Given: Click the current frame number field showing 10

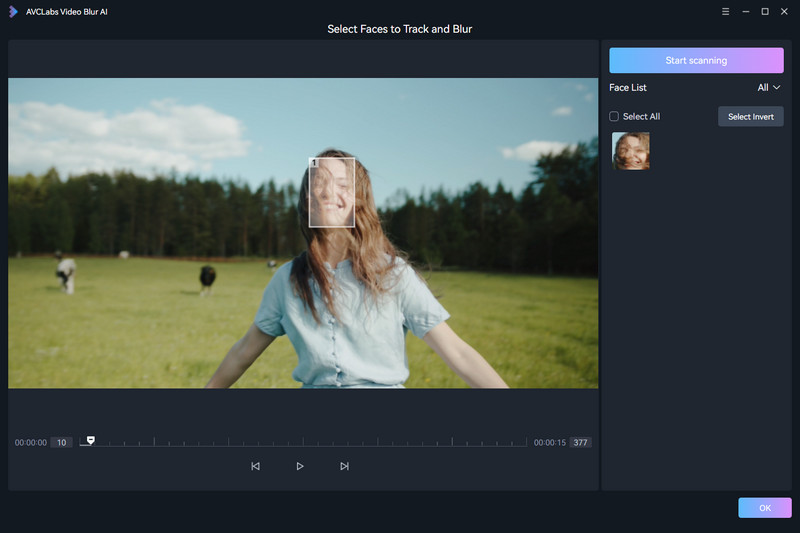Looking at the screenshot, I should [61, 442].
